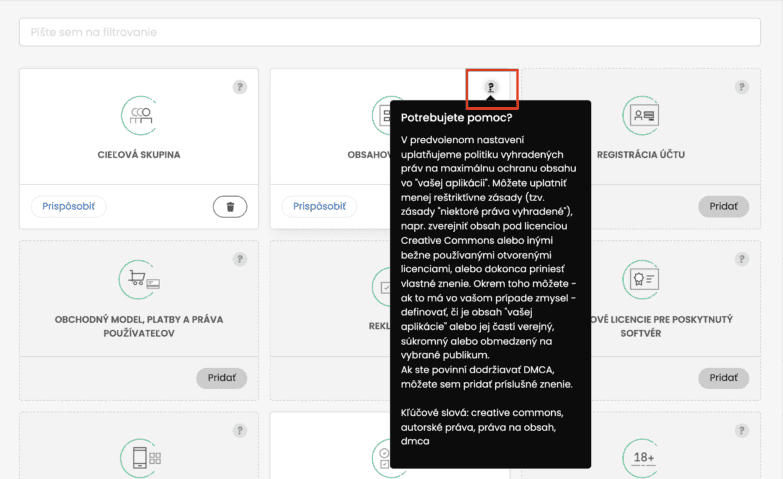Screen dimensions: 783x479
Task: Click the certificate icon on licence card
Action: click(641, 281)
